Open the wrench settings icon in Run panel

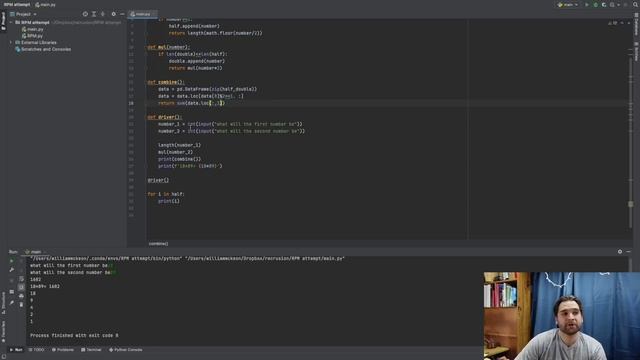11,270
